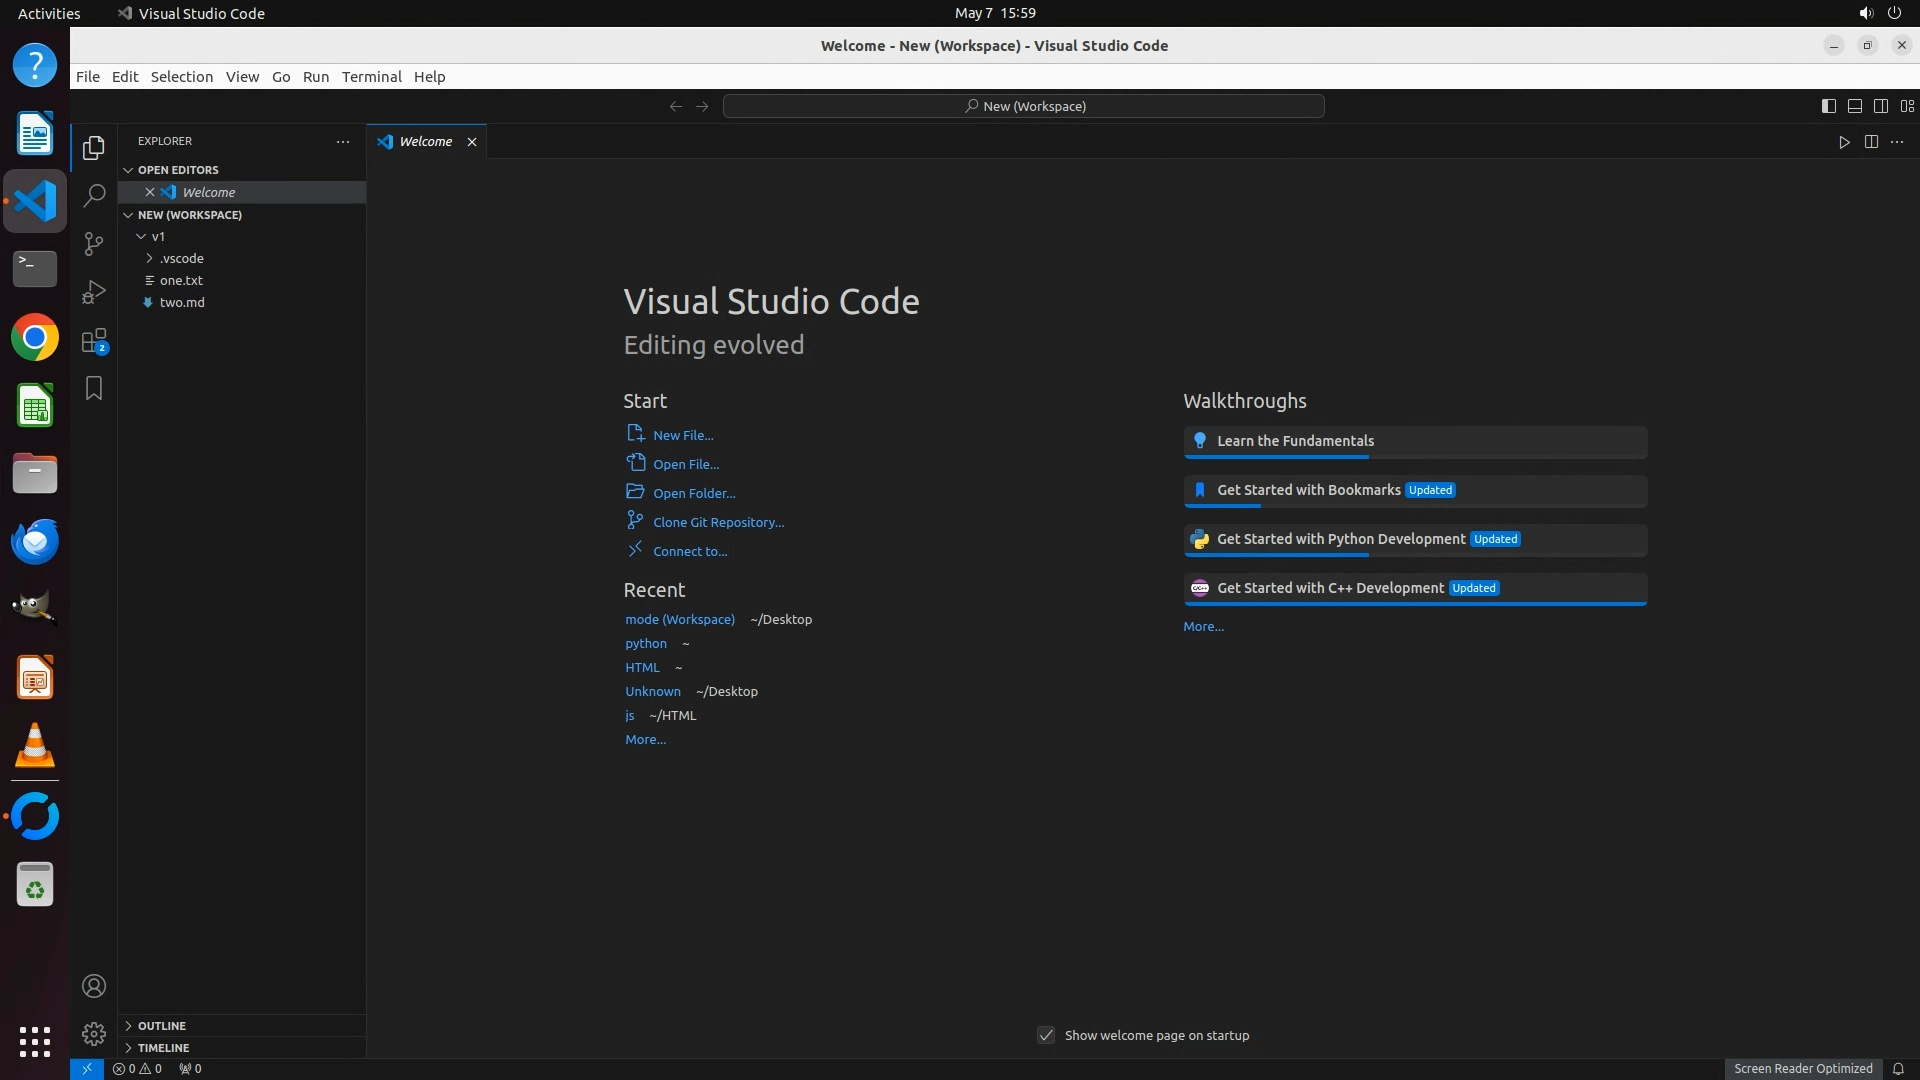Click the Accounts icon
The width and height of the screenshot is (1920, 1080).
94,986
